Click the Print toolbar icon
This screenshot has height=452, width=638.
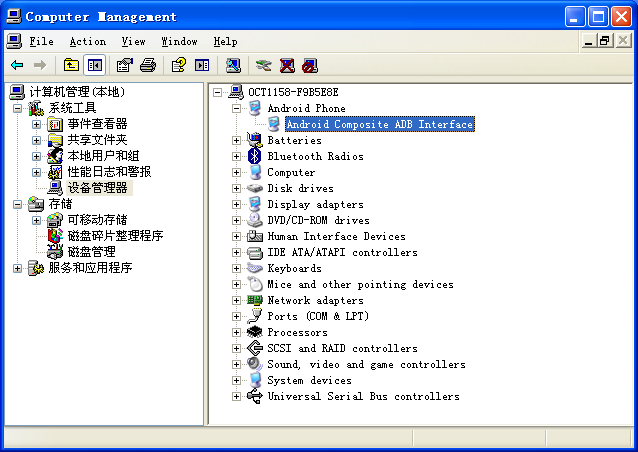tap(148, 65)
